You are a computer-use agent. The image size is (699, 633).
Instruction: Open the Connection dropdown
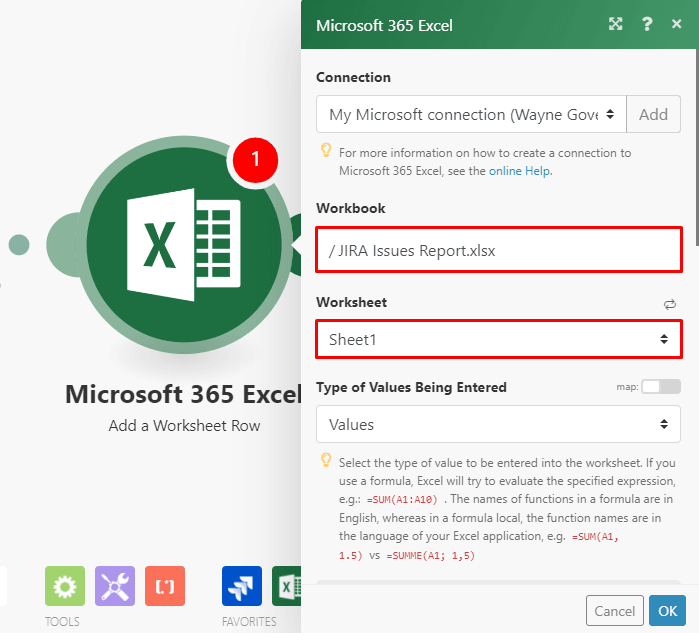pos(471,115)
